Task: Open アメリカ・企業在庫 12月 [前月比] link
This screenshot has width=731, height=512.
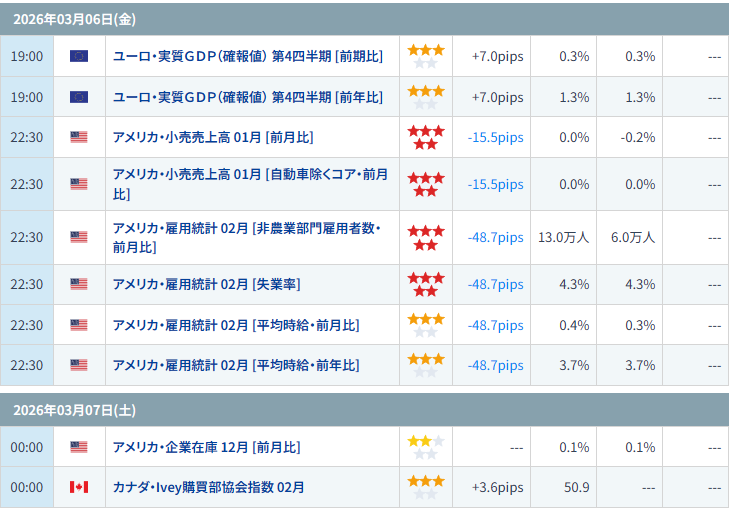Action: 206,447
